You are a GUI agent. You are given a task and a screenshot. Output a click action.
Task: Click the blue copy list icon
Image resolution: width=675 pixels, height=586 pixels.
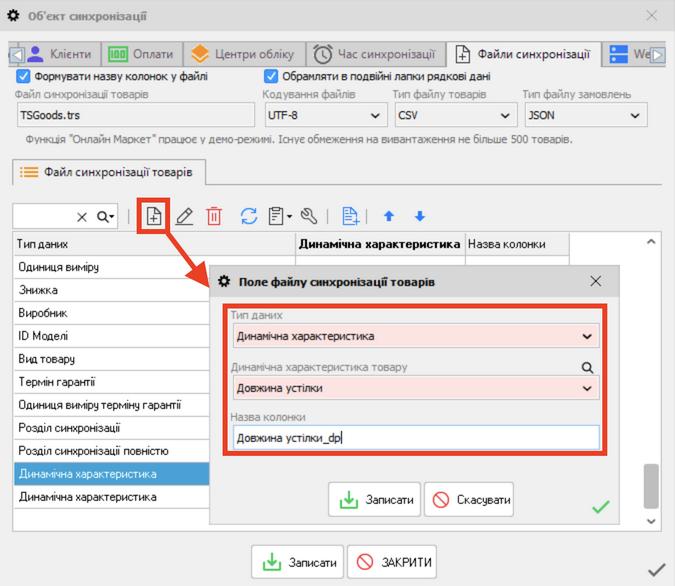[350, 216]
